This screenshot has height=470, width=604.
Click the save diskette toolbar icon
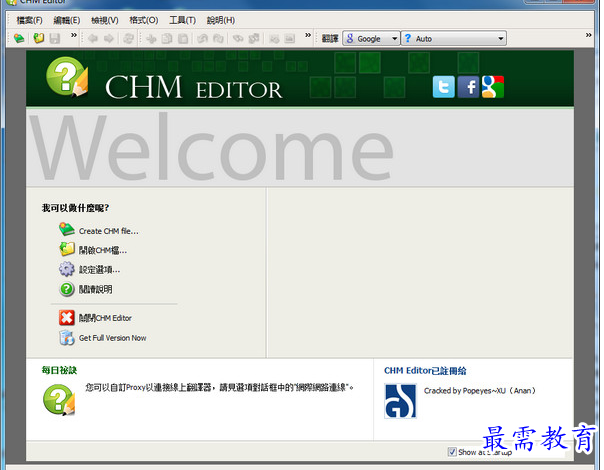click(x=55, y=38)
